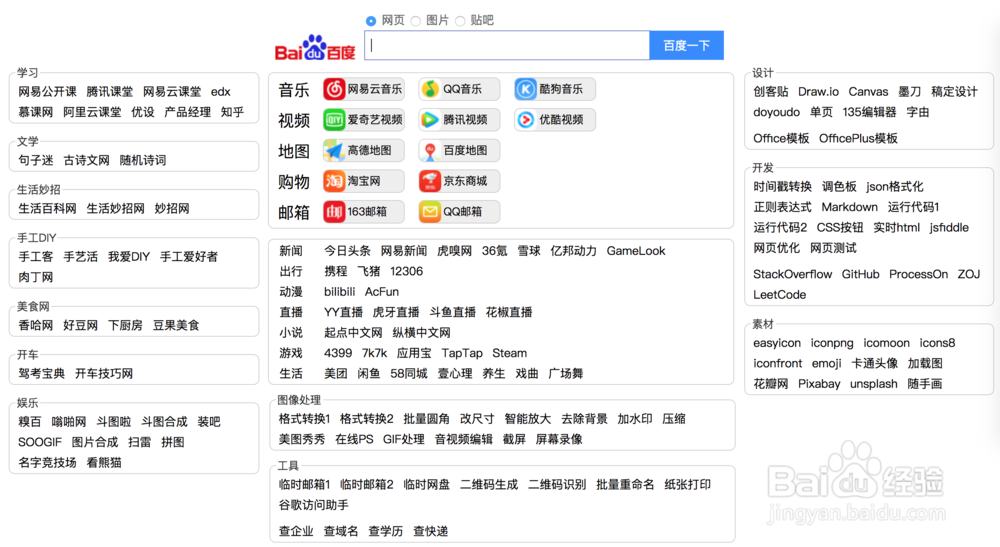Select the 图片 radio button

[x=416, y=21]
